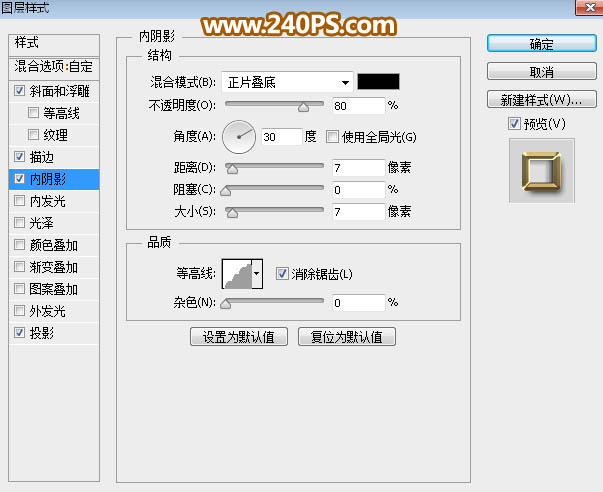This screenshot has height=492, width=603.
Task: Toggle 斜面和浮雕 checkbox
Action: [19, 91]
